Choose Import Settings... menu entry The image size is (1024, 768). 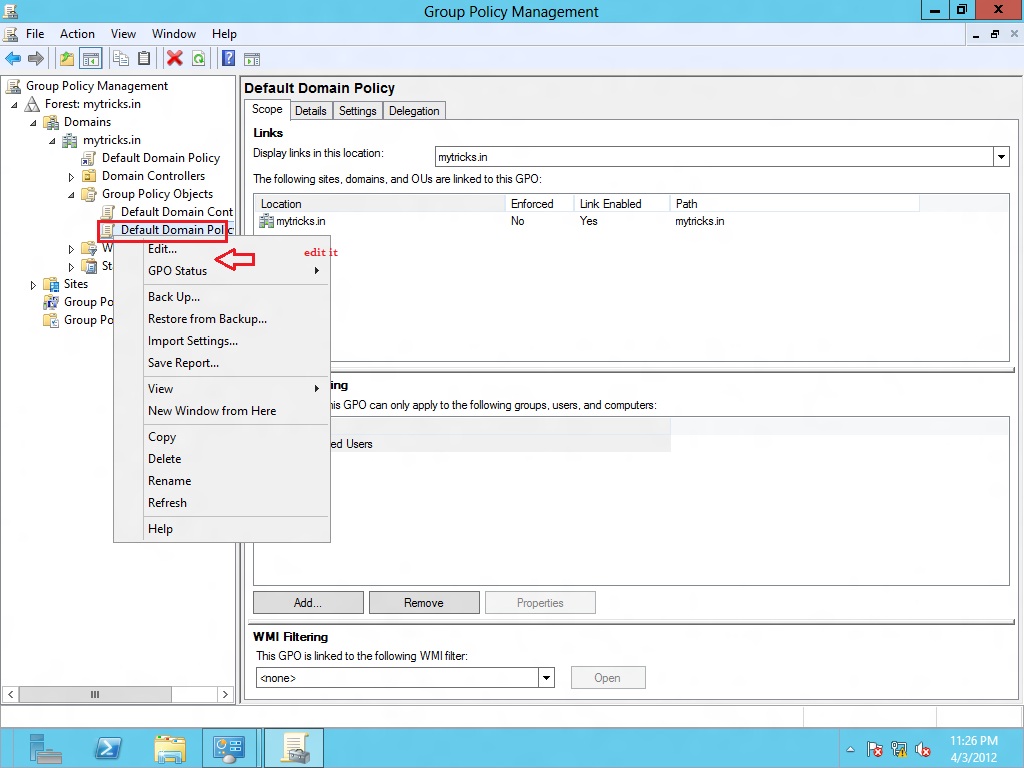236,341
